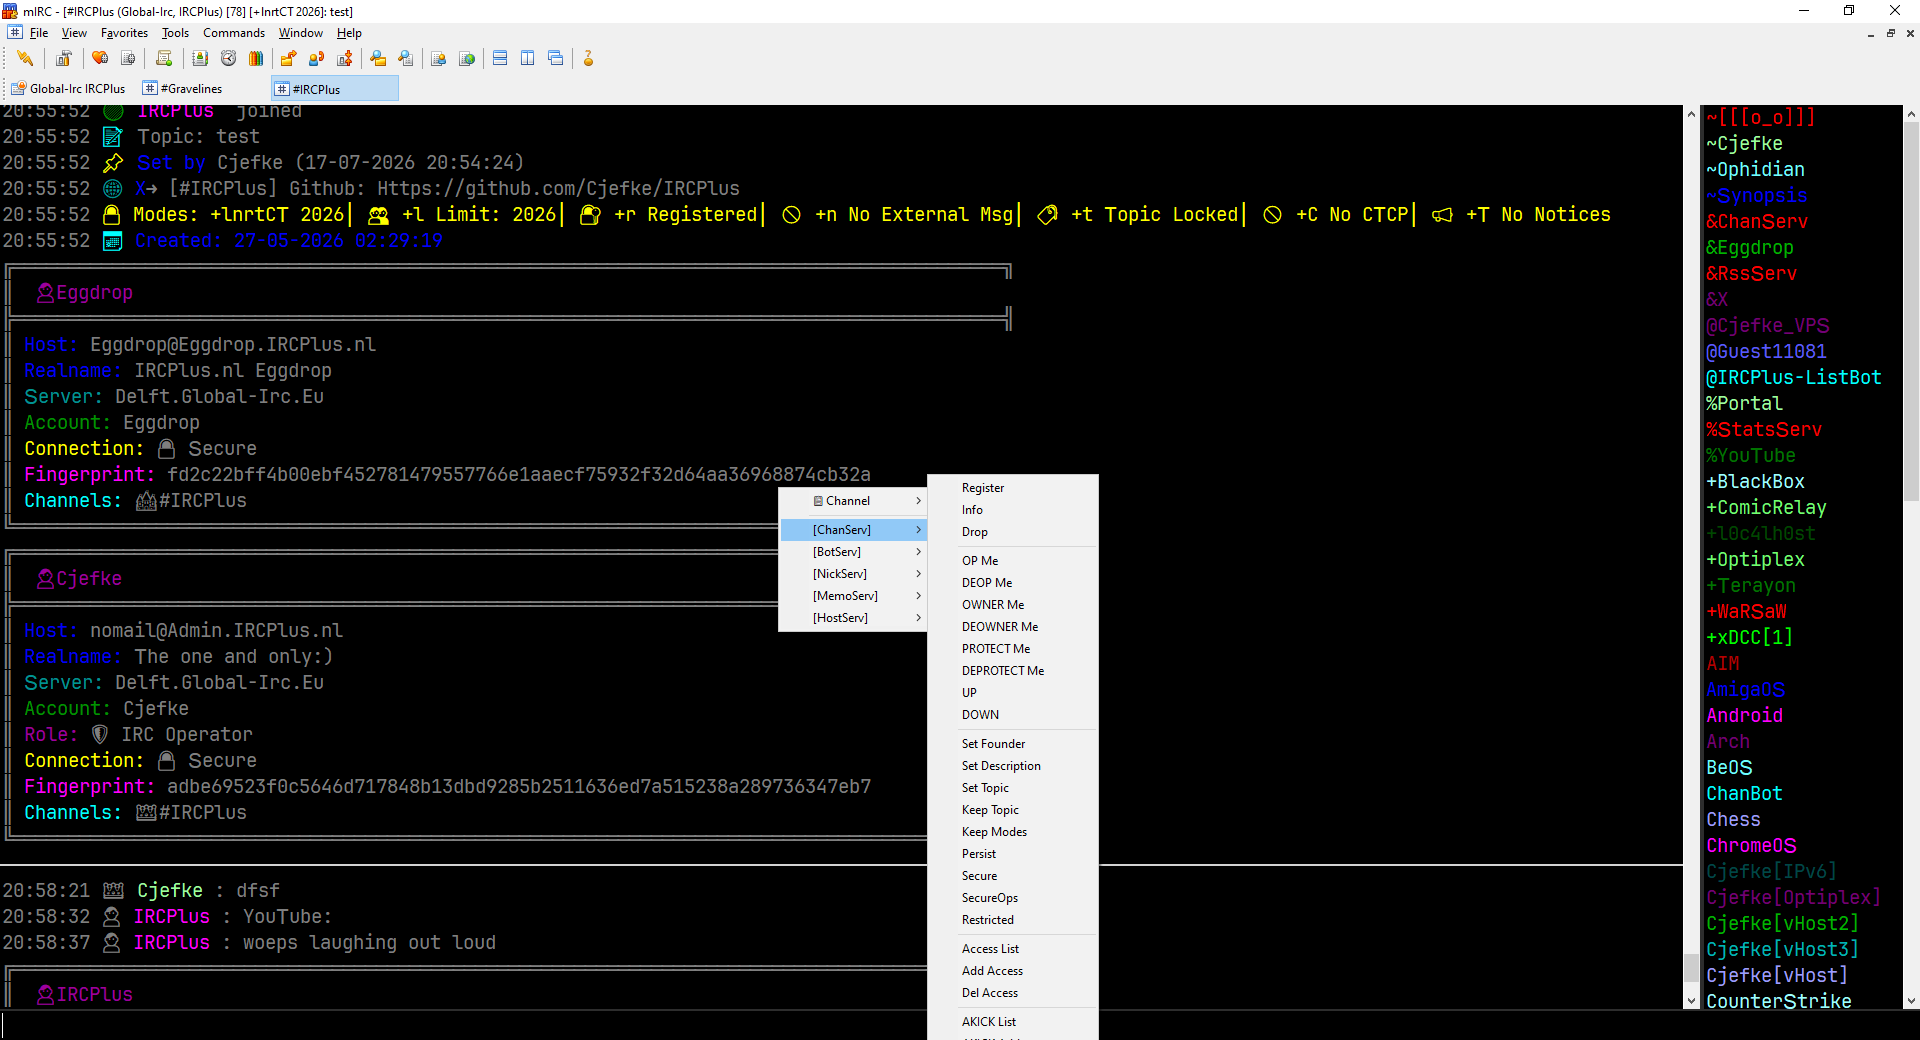Cascade windows via toolbar icon
This screenshot has height=1040, width=1920.
(556, 58)
